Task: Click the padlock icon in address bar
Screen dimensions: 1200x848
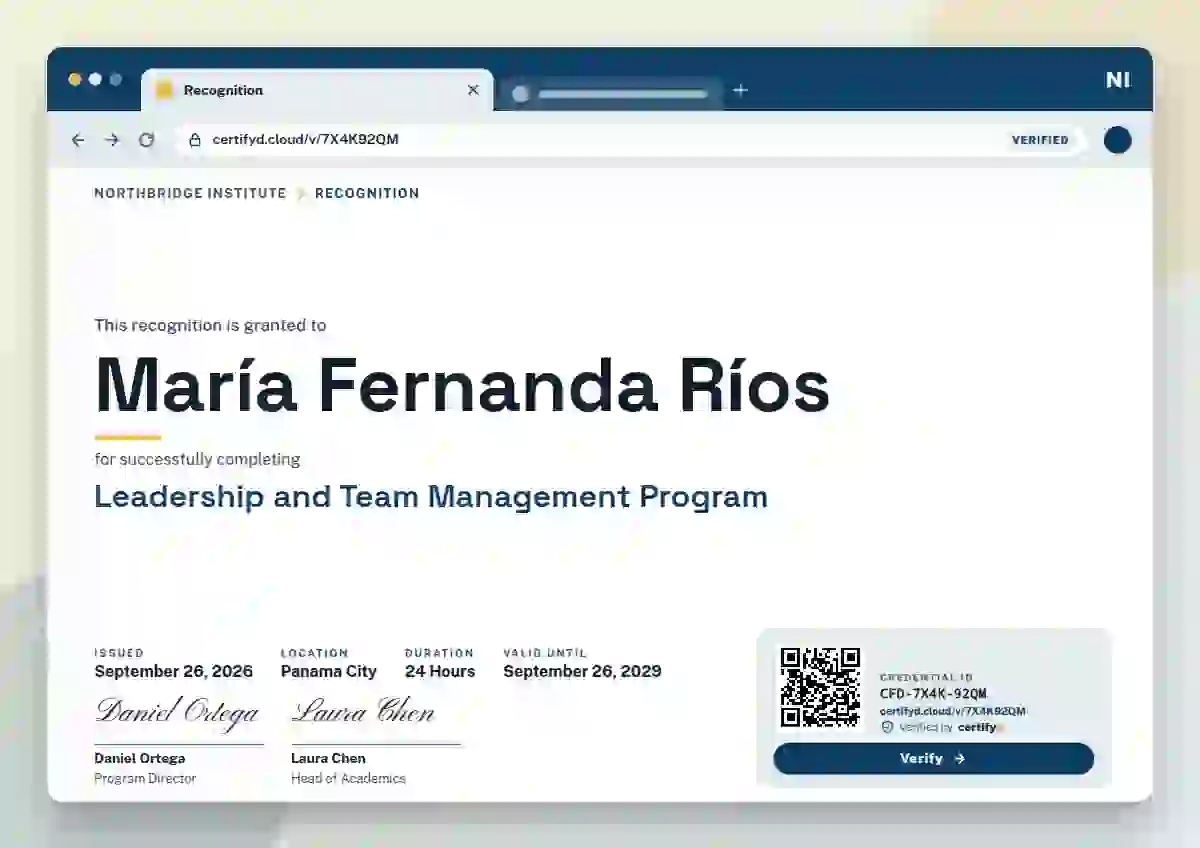Action: [x=195, y=140]
